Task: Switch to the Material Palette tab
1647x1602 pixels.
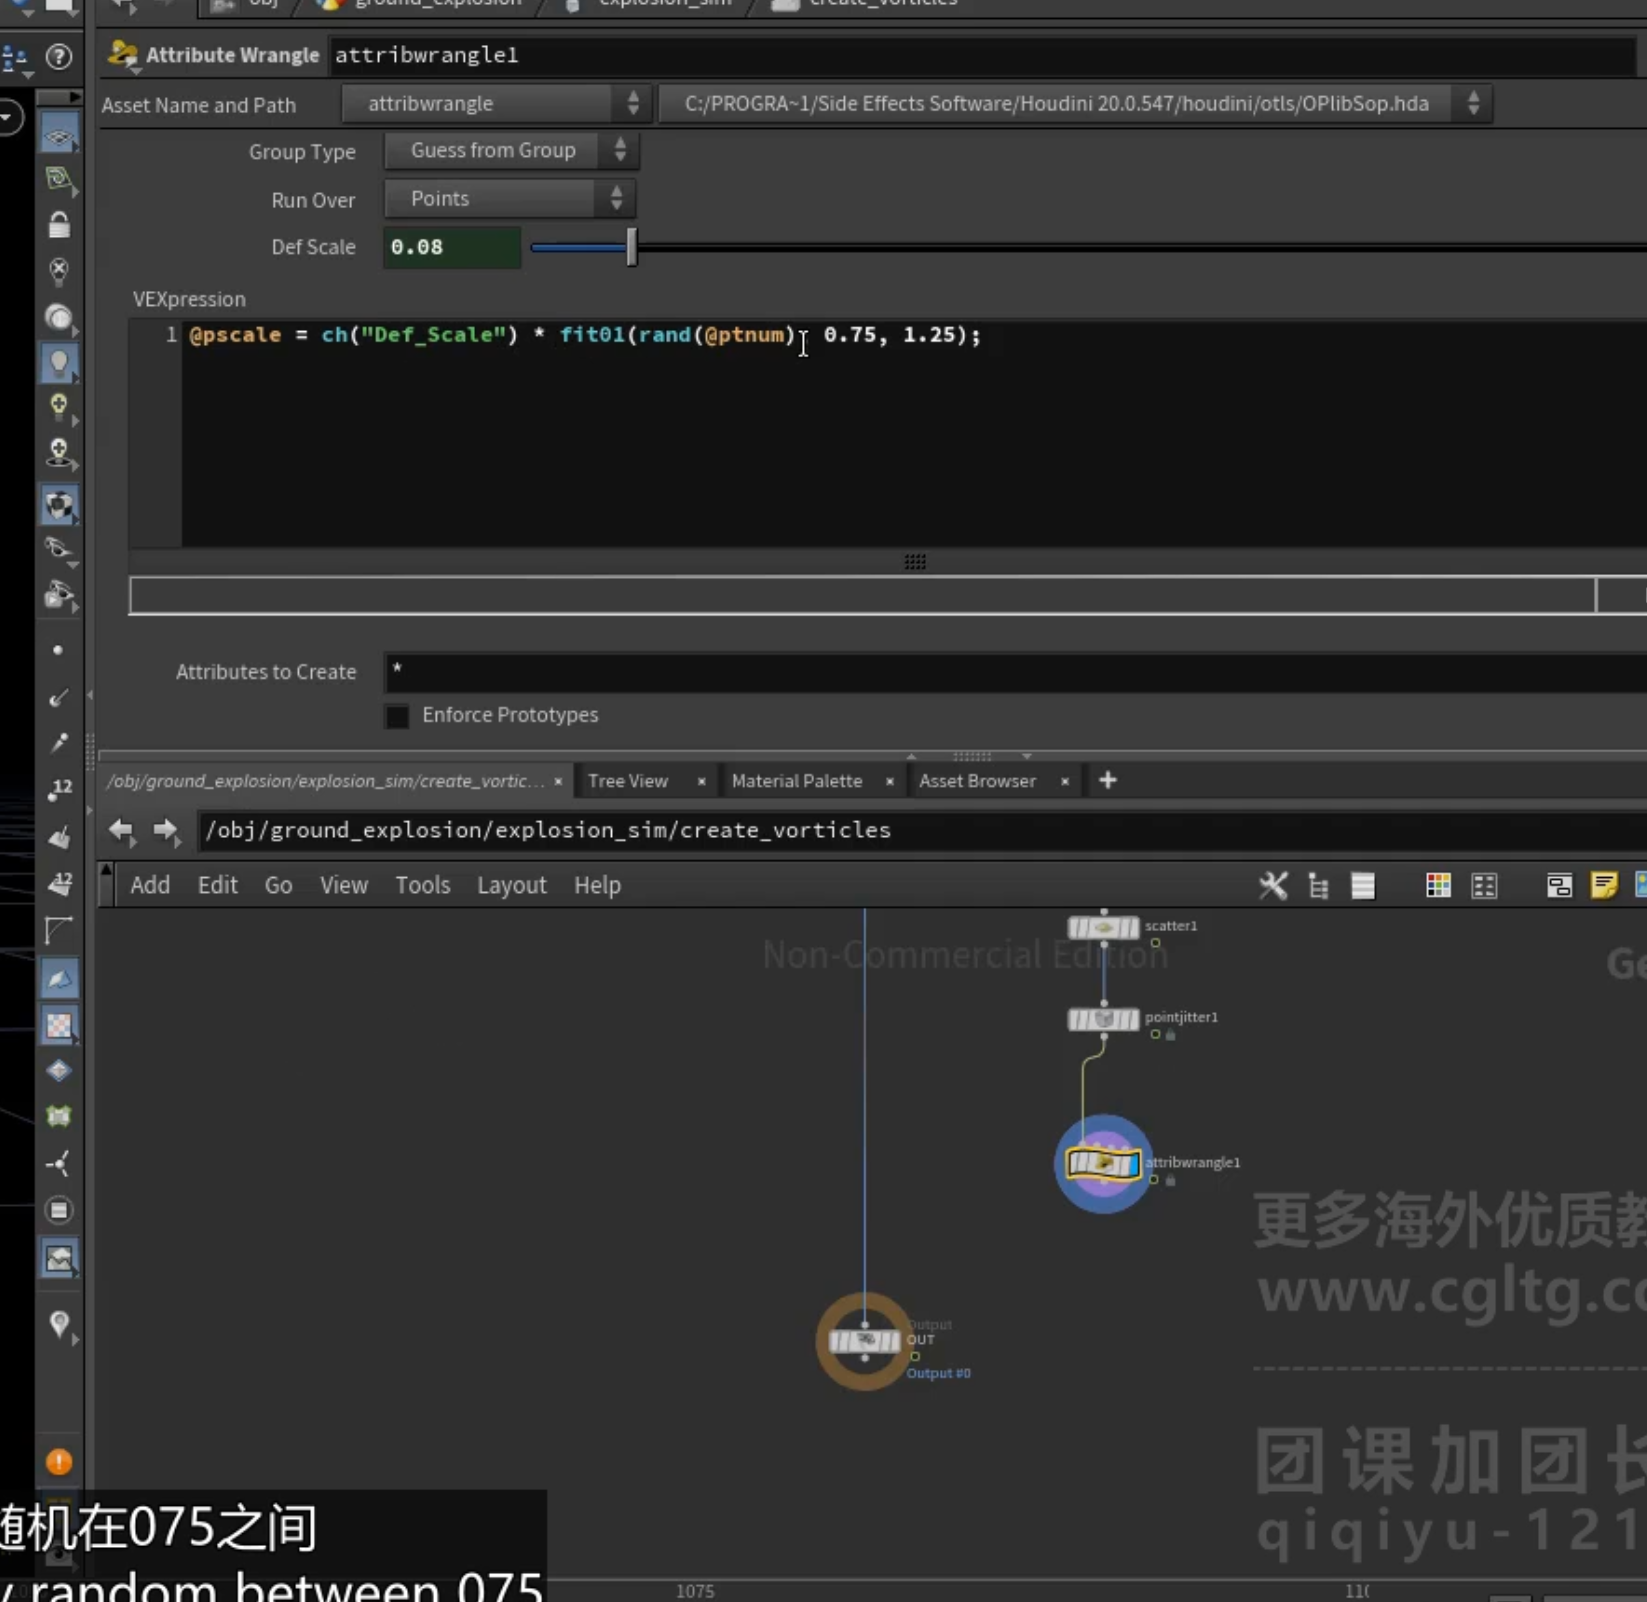Action: 797,781
